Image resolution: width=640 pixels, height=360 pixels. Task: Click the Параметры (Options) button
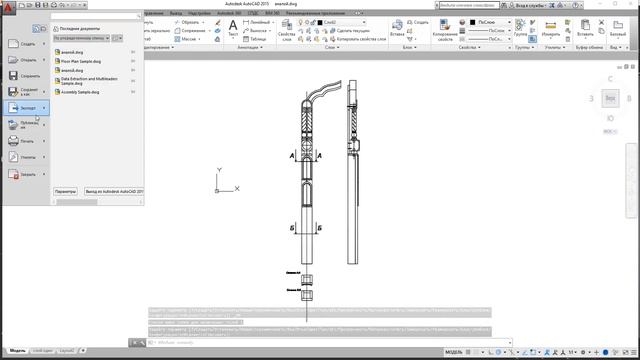[x=65, y=191]
